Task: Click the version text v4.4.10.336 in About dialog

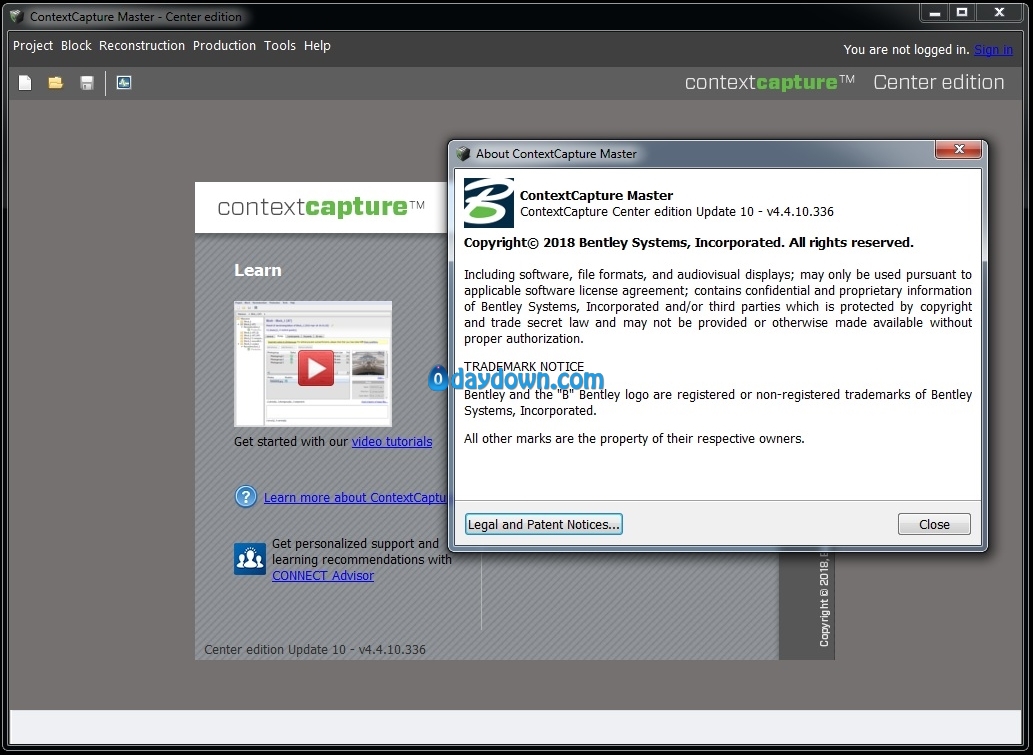Action: (800, 211)
